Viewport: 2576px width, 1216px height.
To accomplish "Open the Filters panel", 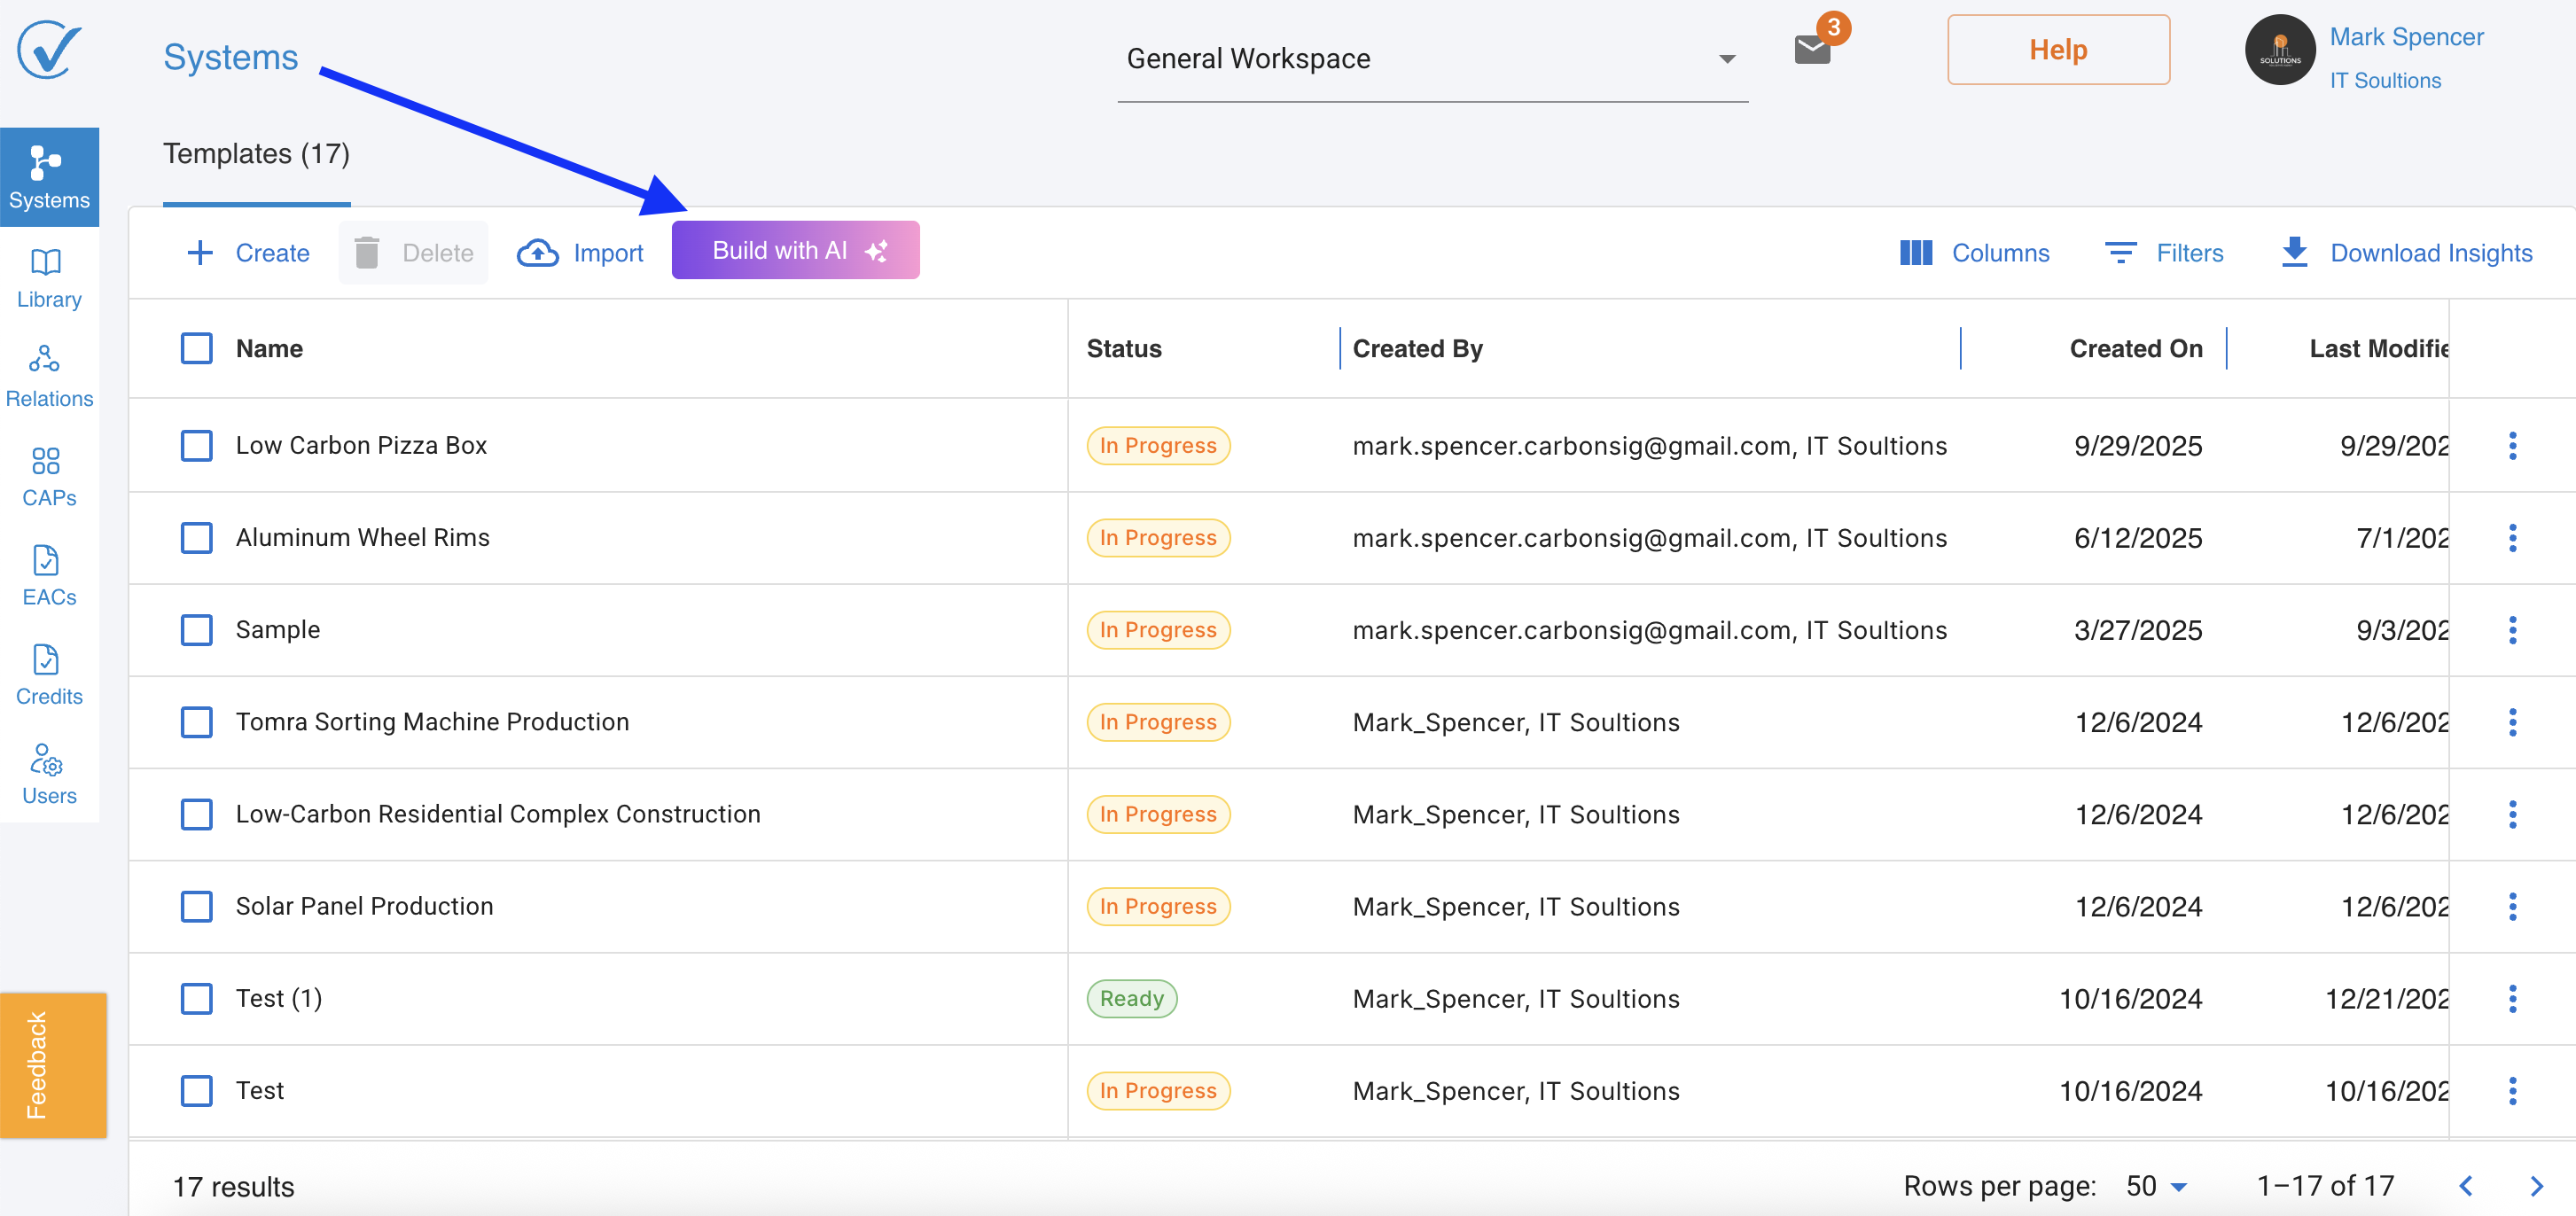I will click(2164, 253).
